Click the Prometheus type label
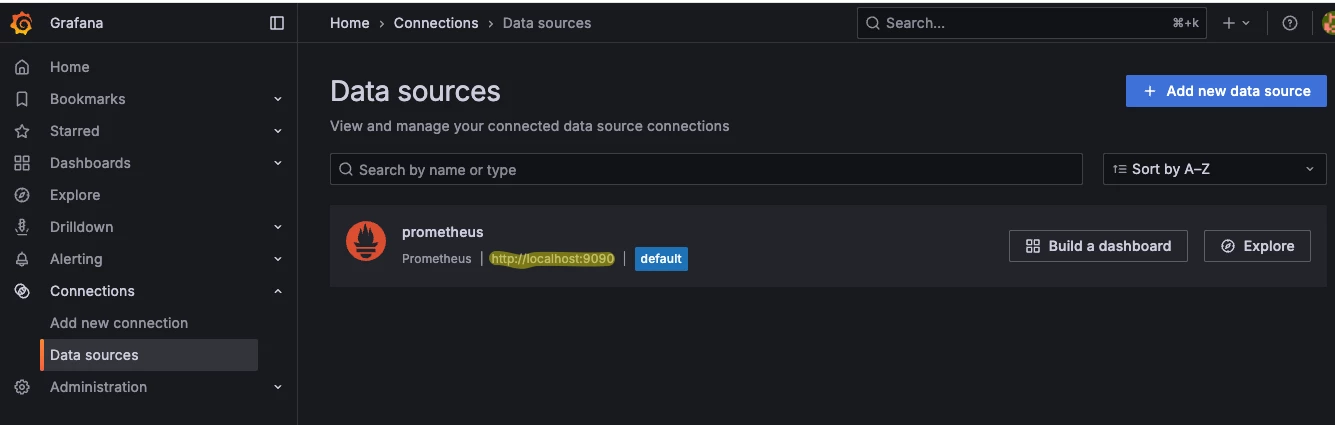1335x425 pixels. tap(437, 258)
